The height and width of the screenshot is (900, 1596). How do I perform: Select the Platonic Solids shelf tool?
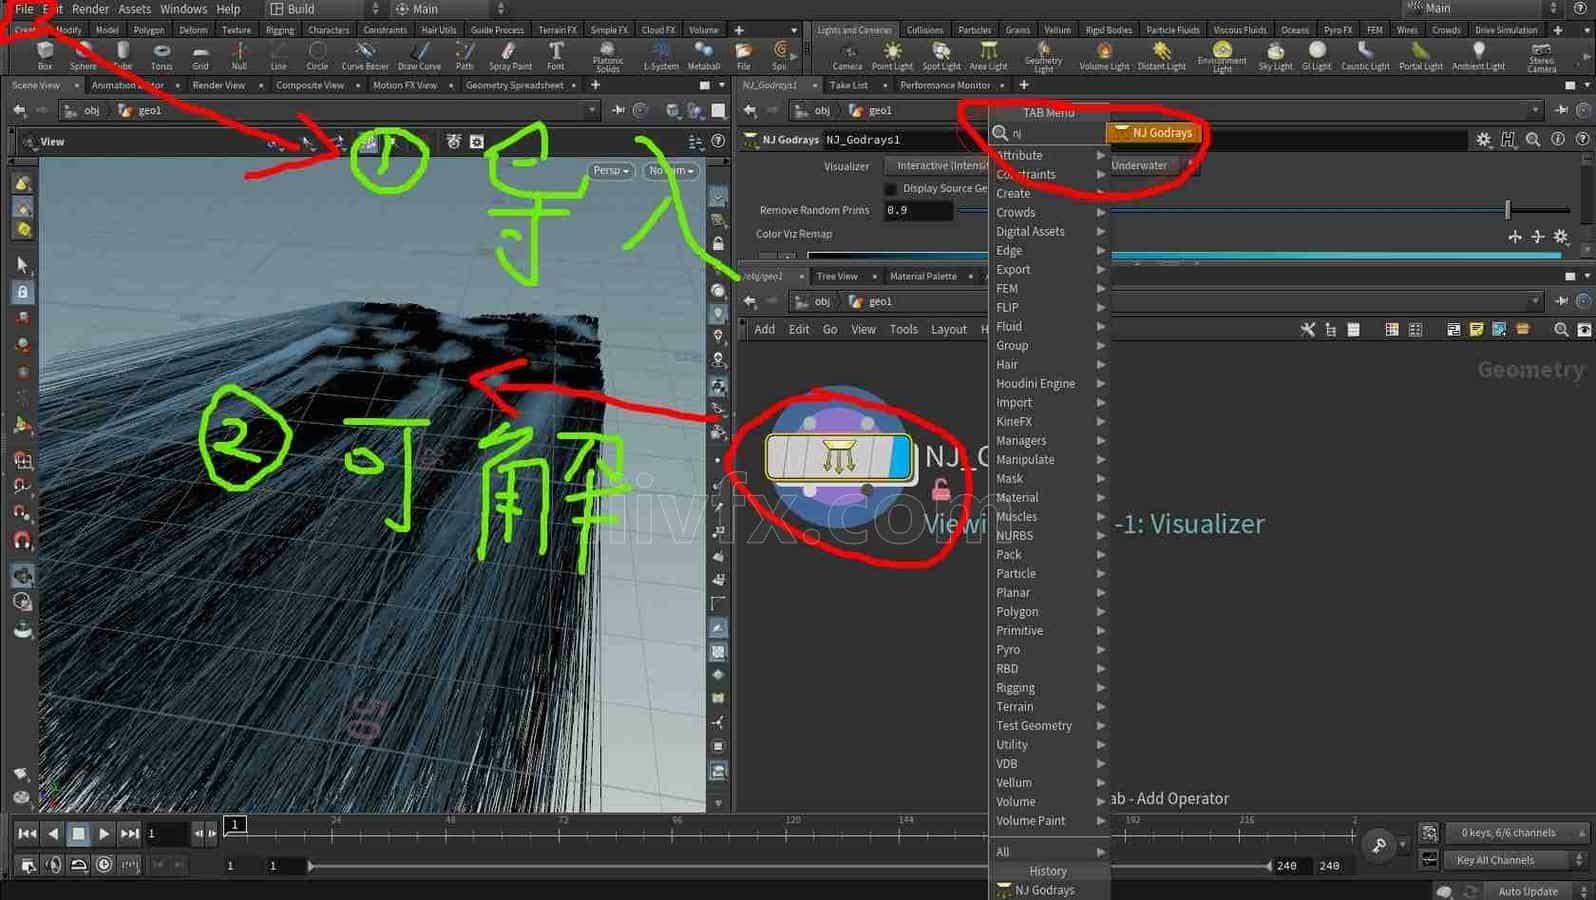607,57
